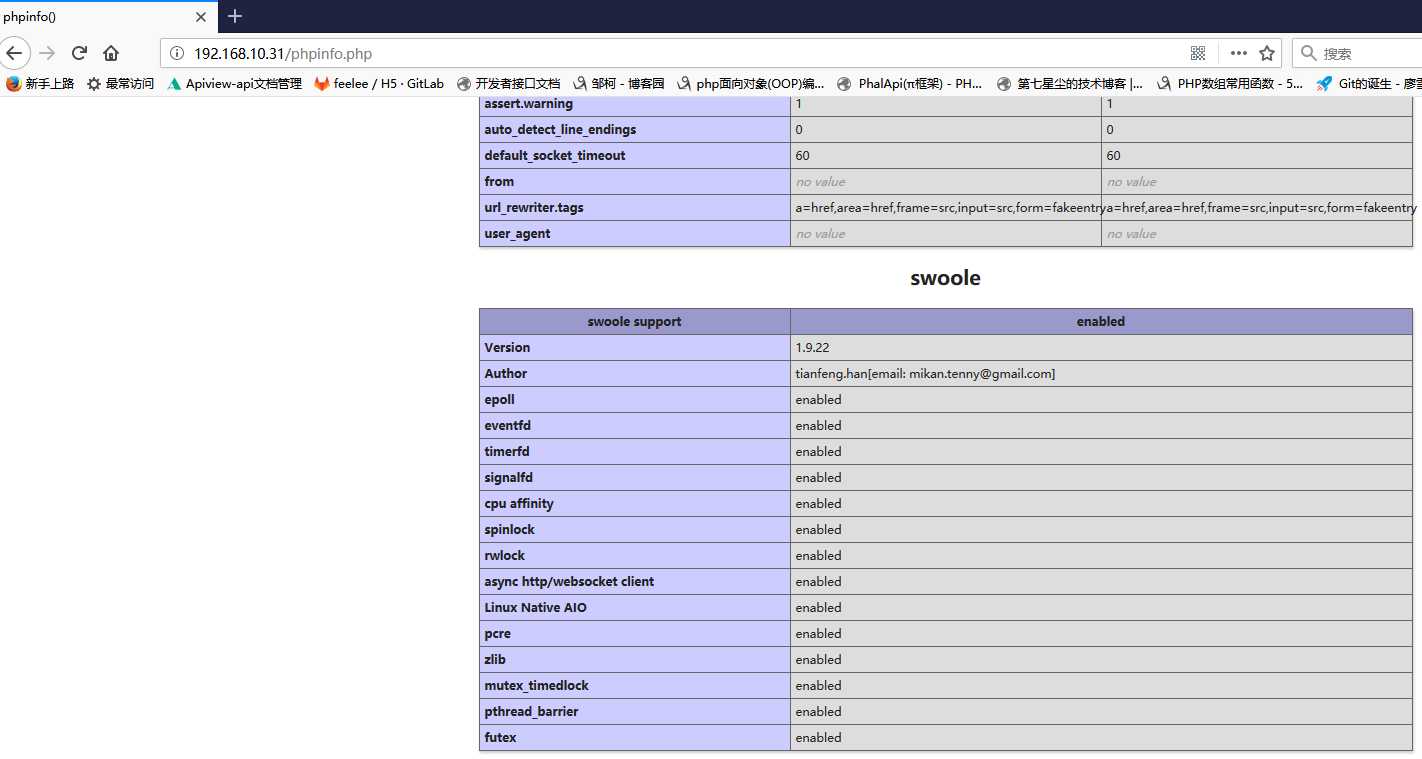Click the pthread_barrier row label
This screenshot has height=759, width=1422.
coord(531,711)
